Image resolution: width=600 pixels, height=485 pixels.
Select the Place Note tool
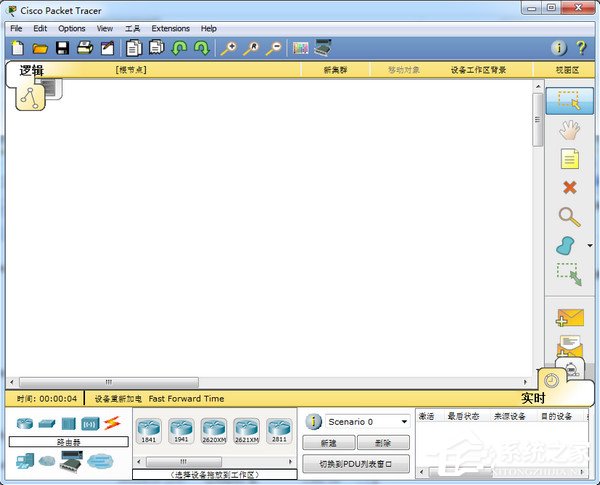coord(569,158)
